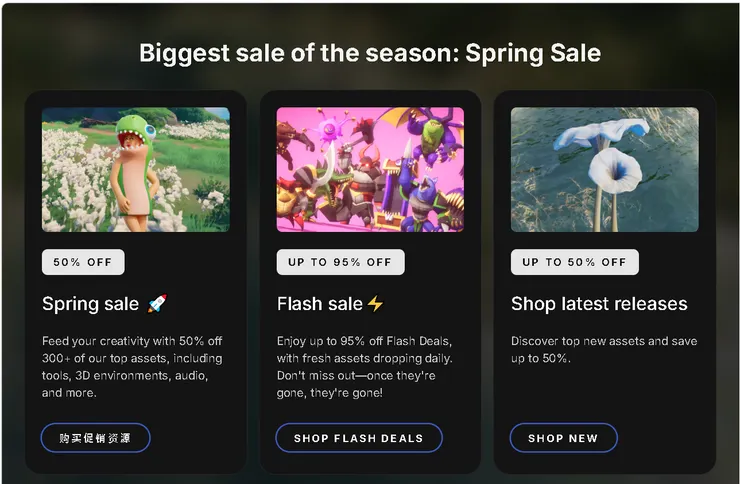Click the rocket emoji beside Spring sale

coord(157,303)
